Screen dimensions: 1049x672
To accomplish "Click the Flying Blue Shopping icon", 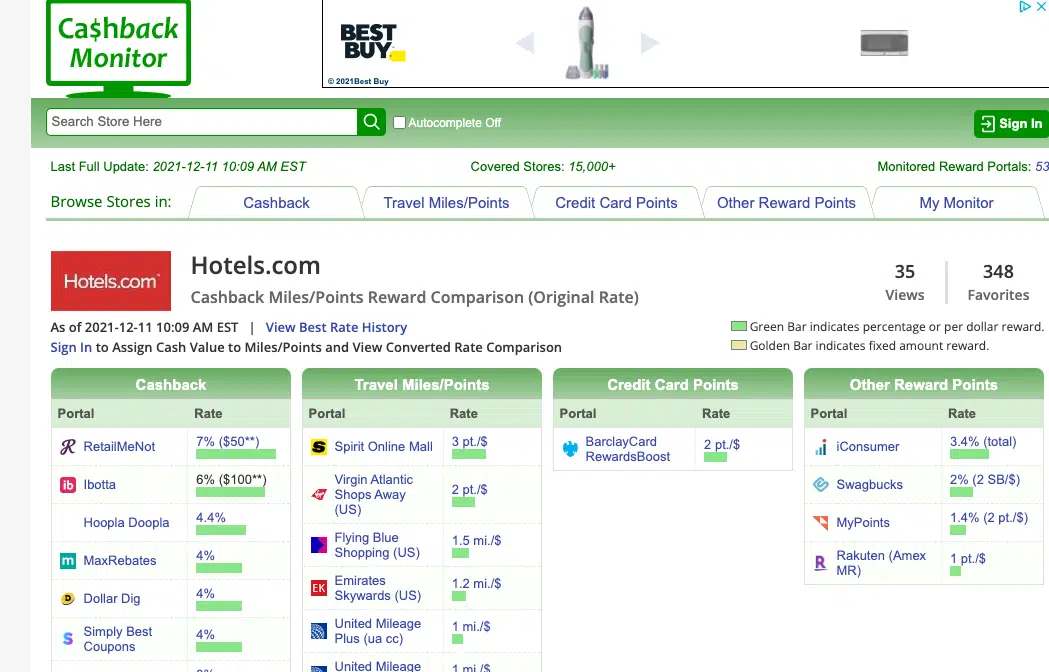I will tap(319, 545).
